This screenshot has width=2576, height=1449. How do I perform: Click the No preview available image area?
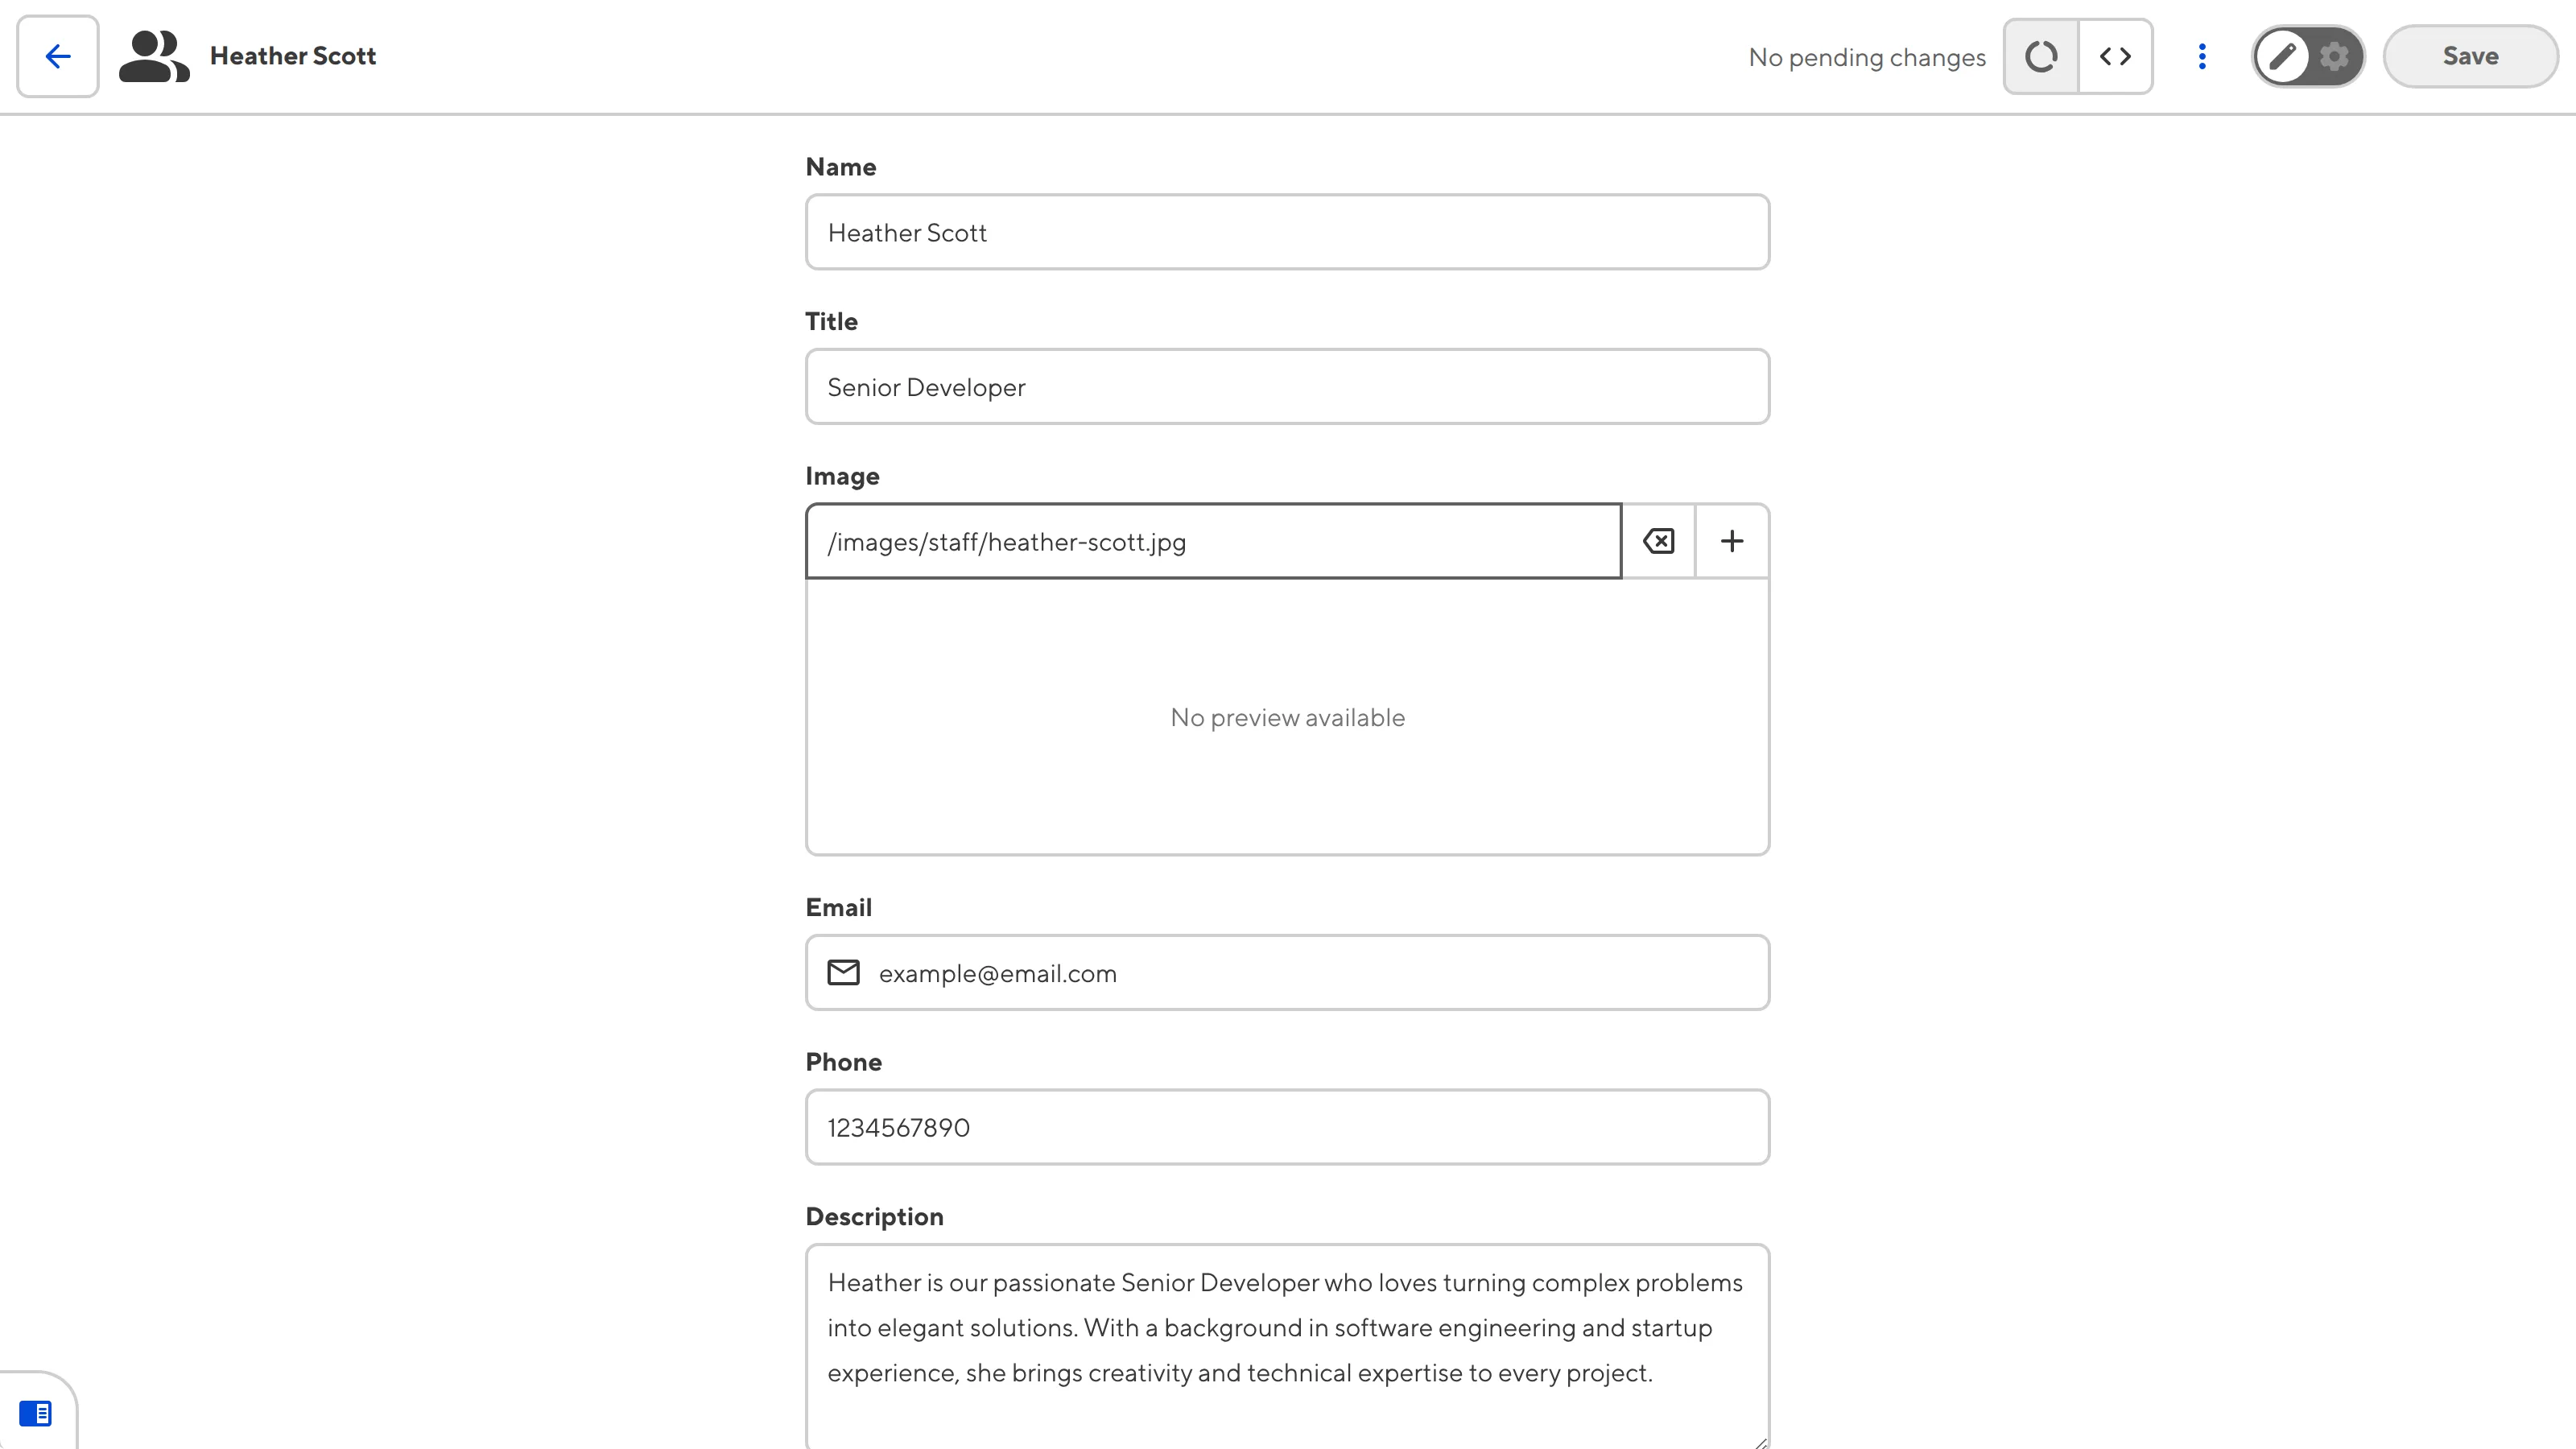1287,717
